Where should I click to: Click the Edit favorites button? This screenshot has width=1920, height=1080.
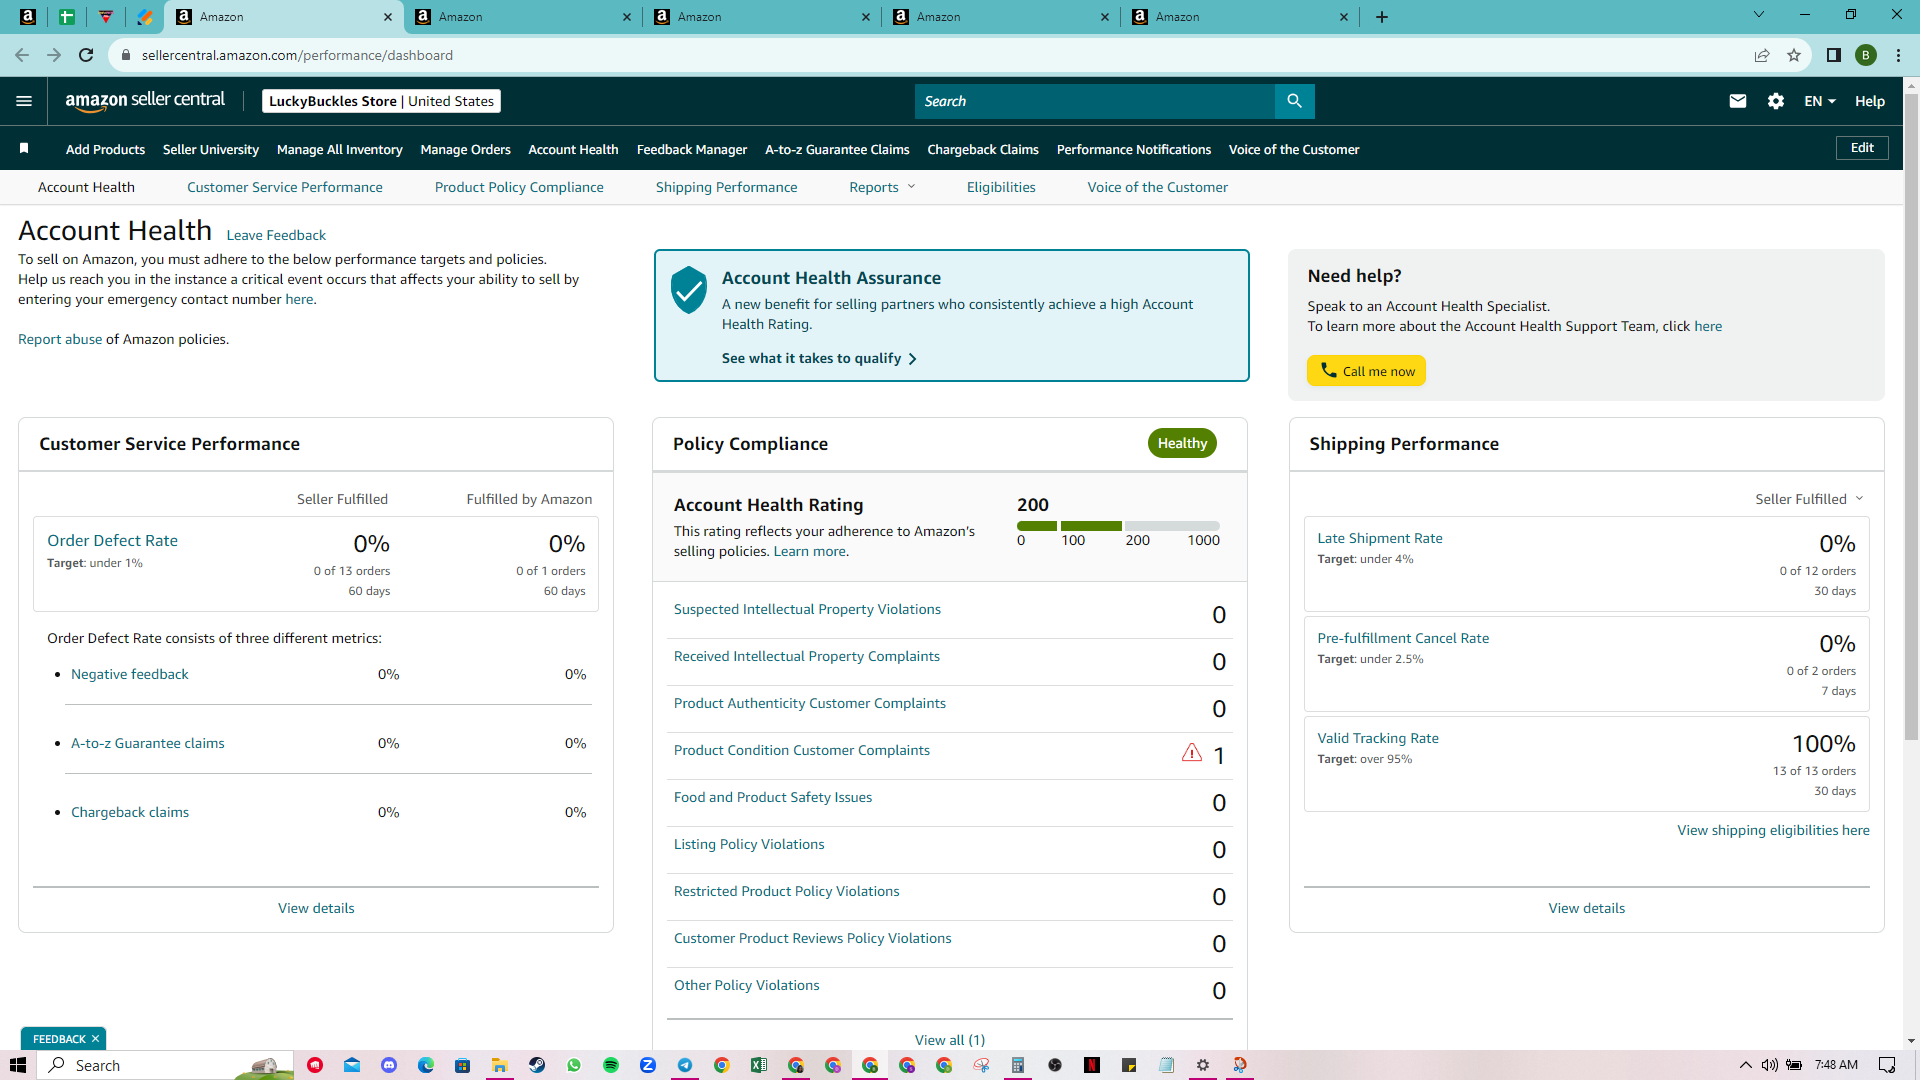[1862, 148]
